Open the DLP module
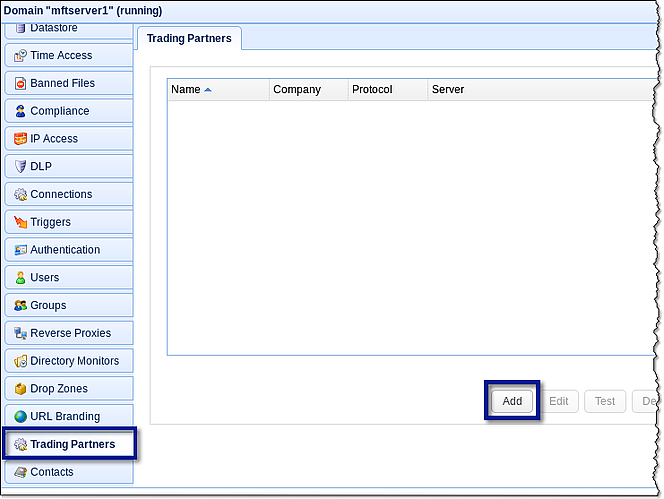664x499 pixels. [69, 166]
